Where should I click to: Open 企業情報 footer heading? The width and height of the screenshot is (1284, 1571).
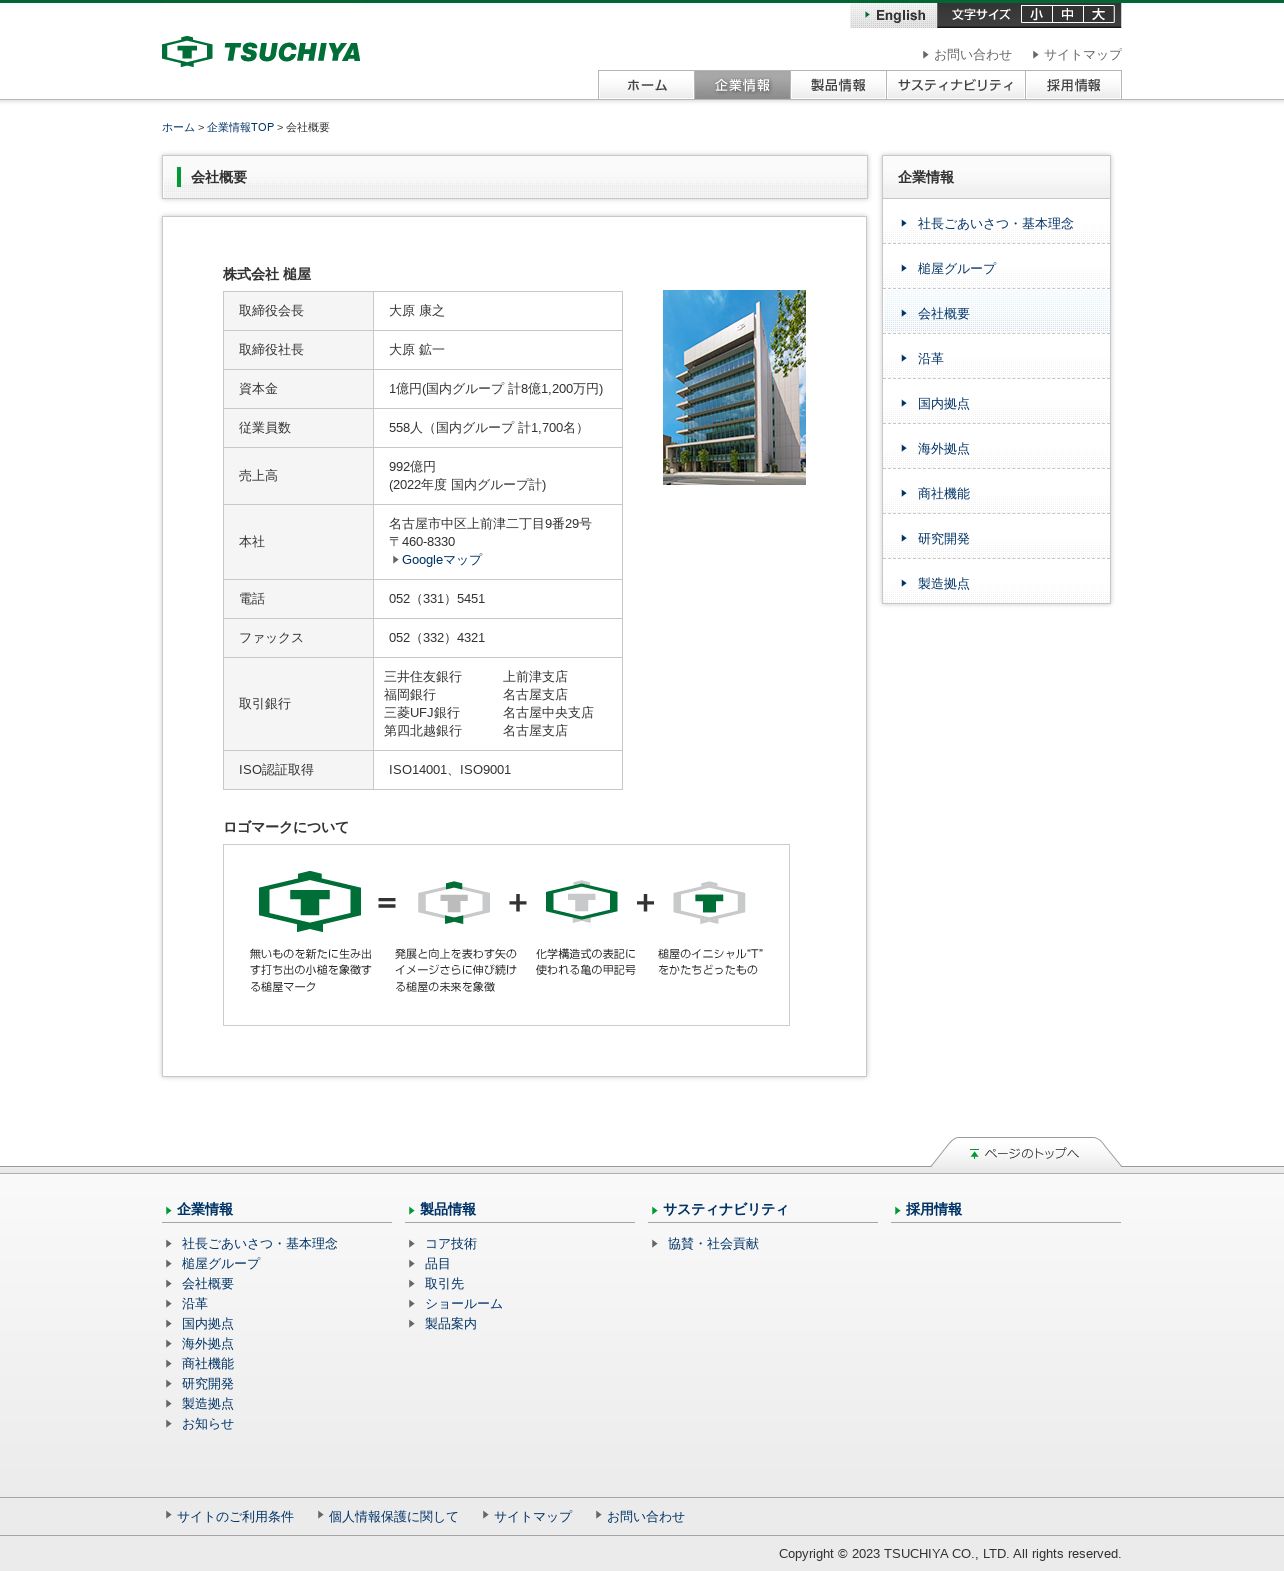click(204, 1210)
